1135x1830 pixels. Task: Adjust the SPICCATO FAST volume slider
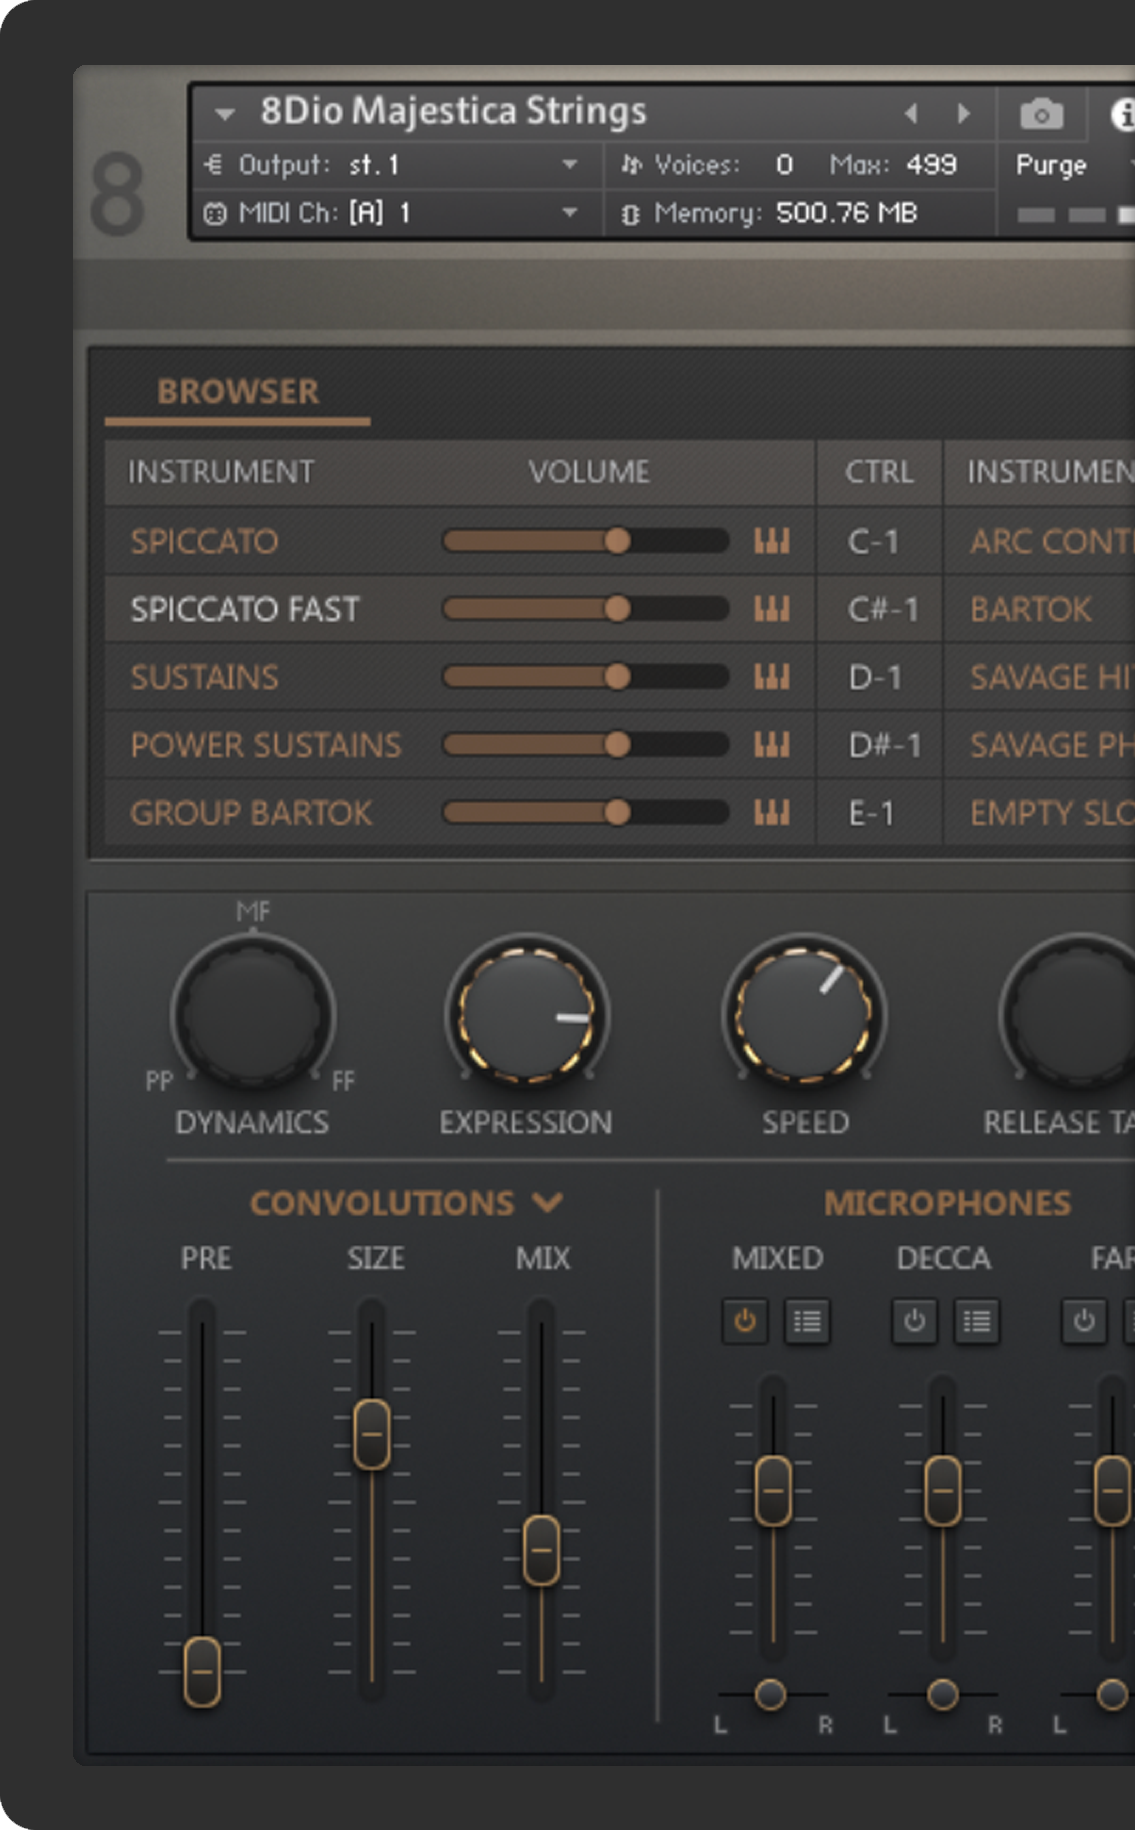coord(586,609)
